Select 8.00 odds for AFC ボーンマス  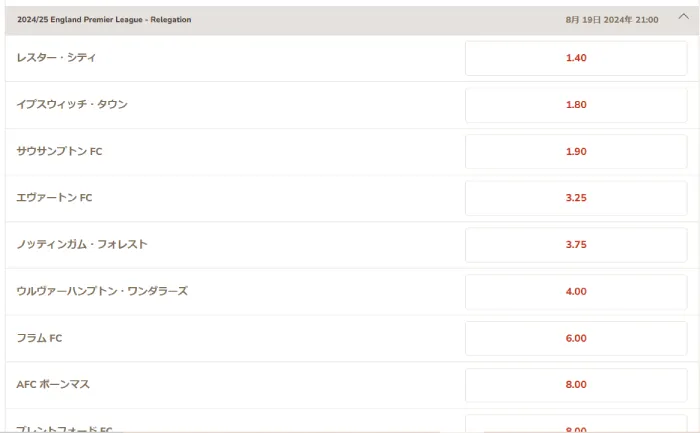576,385
